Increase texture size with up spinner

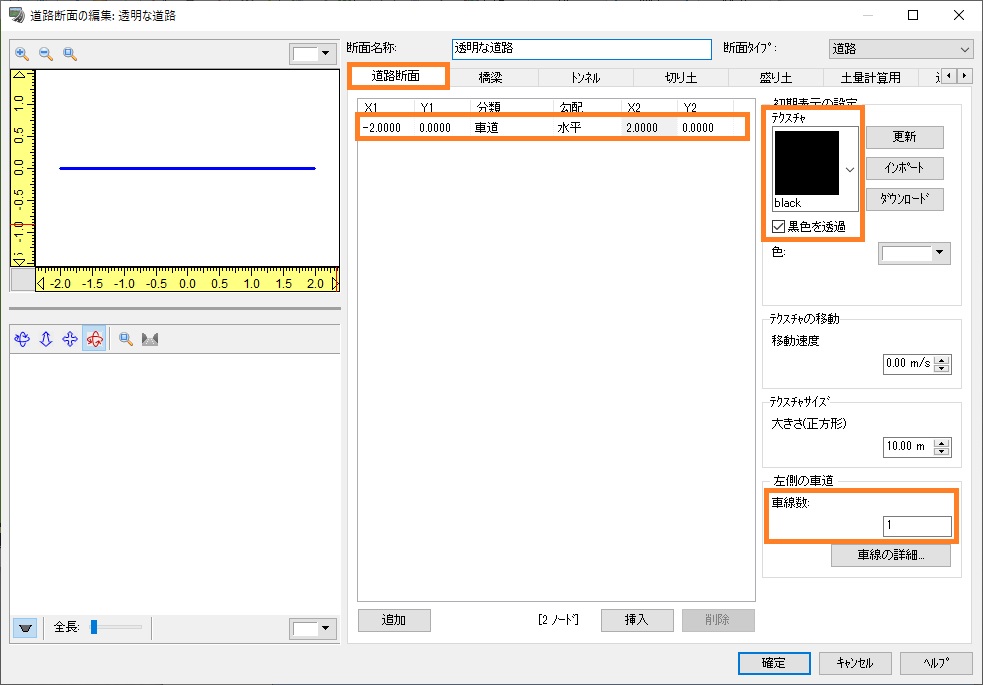(x=942, y=443)
